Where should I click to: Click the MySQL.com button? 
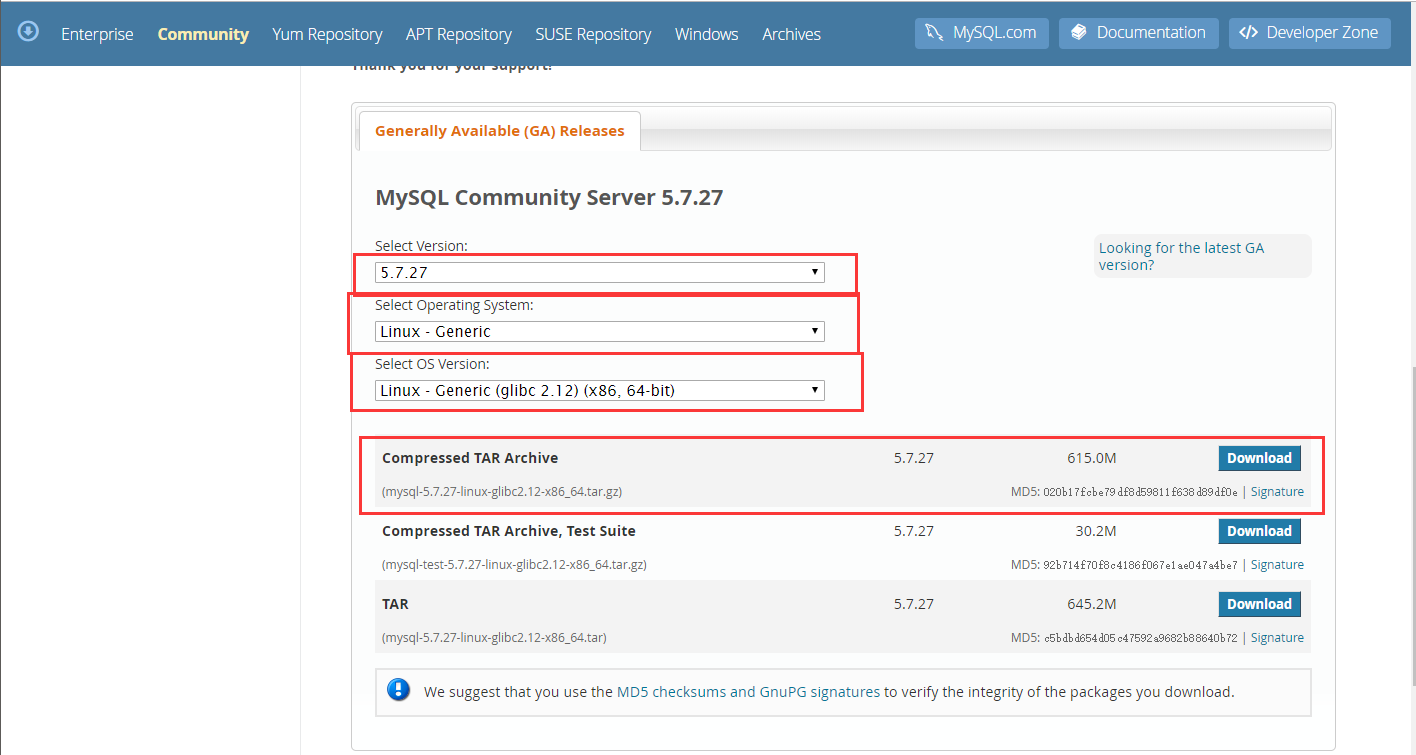[981, 32]
